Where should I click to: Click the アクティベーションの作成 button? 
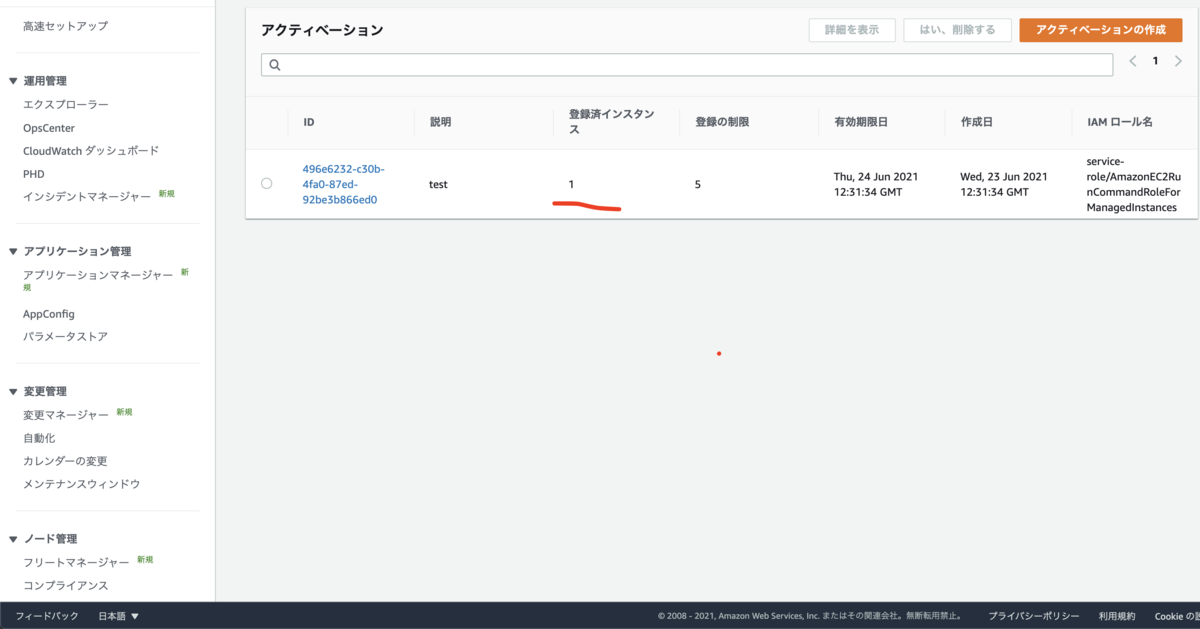(1101, 30)
